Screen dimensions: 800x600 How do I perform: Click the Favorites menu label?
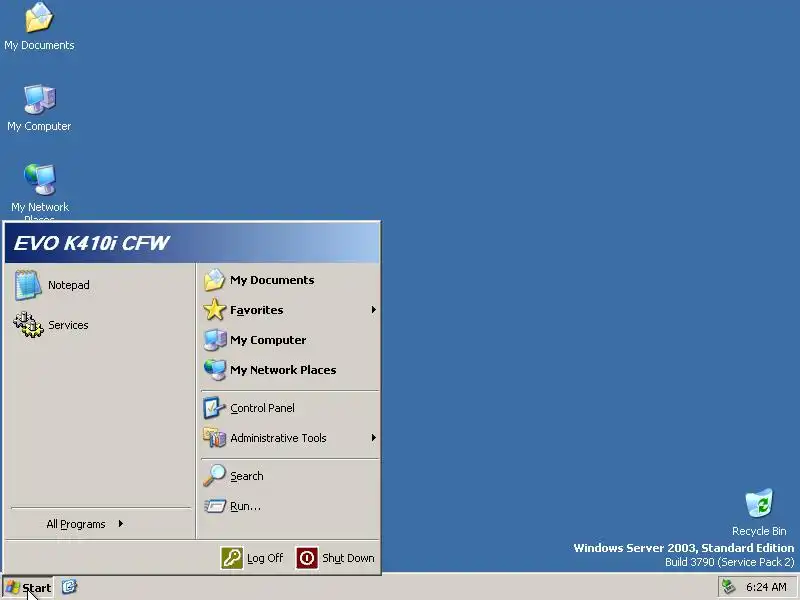pyautogui.click(x=257, y=310)
